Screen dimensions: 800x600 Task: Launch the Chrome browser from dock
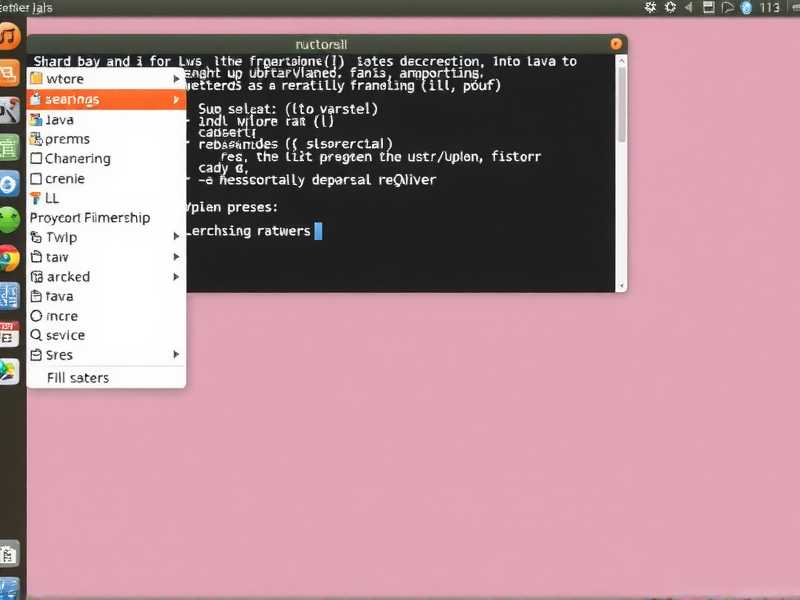click(x=9, y=259)
